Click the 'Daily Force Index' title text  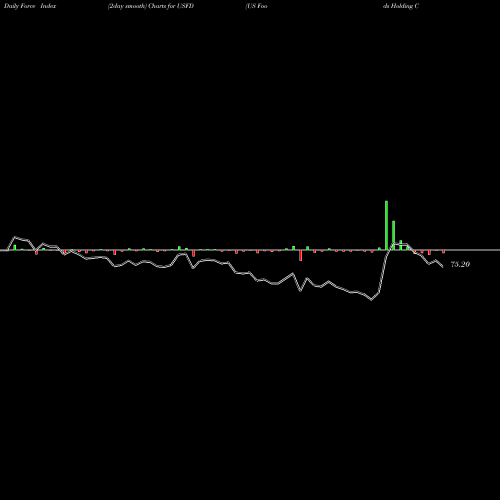coord(30,6)
